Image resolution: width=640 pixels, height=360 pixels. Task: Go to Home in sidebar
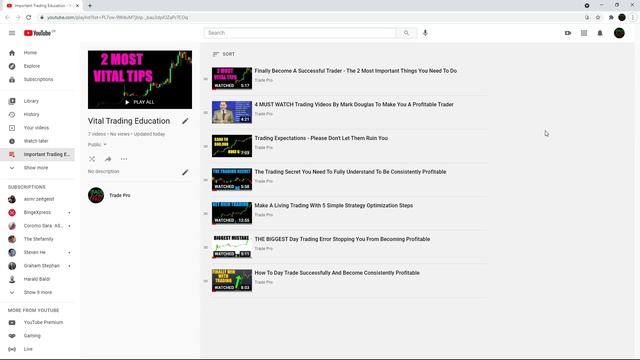[37, 53]
